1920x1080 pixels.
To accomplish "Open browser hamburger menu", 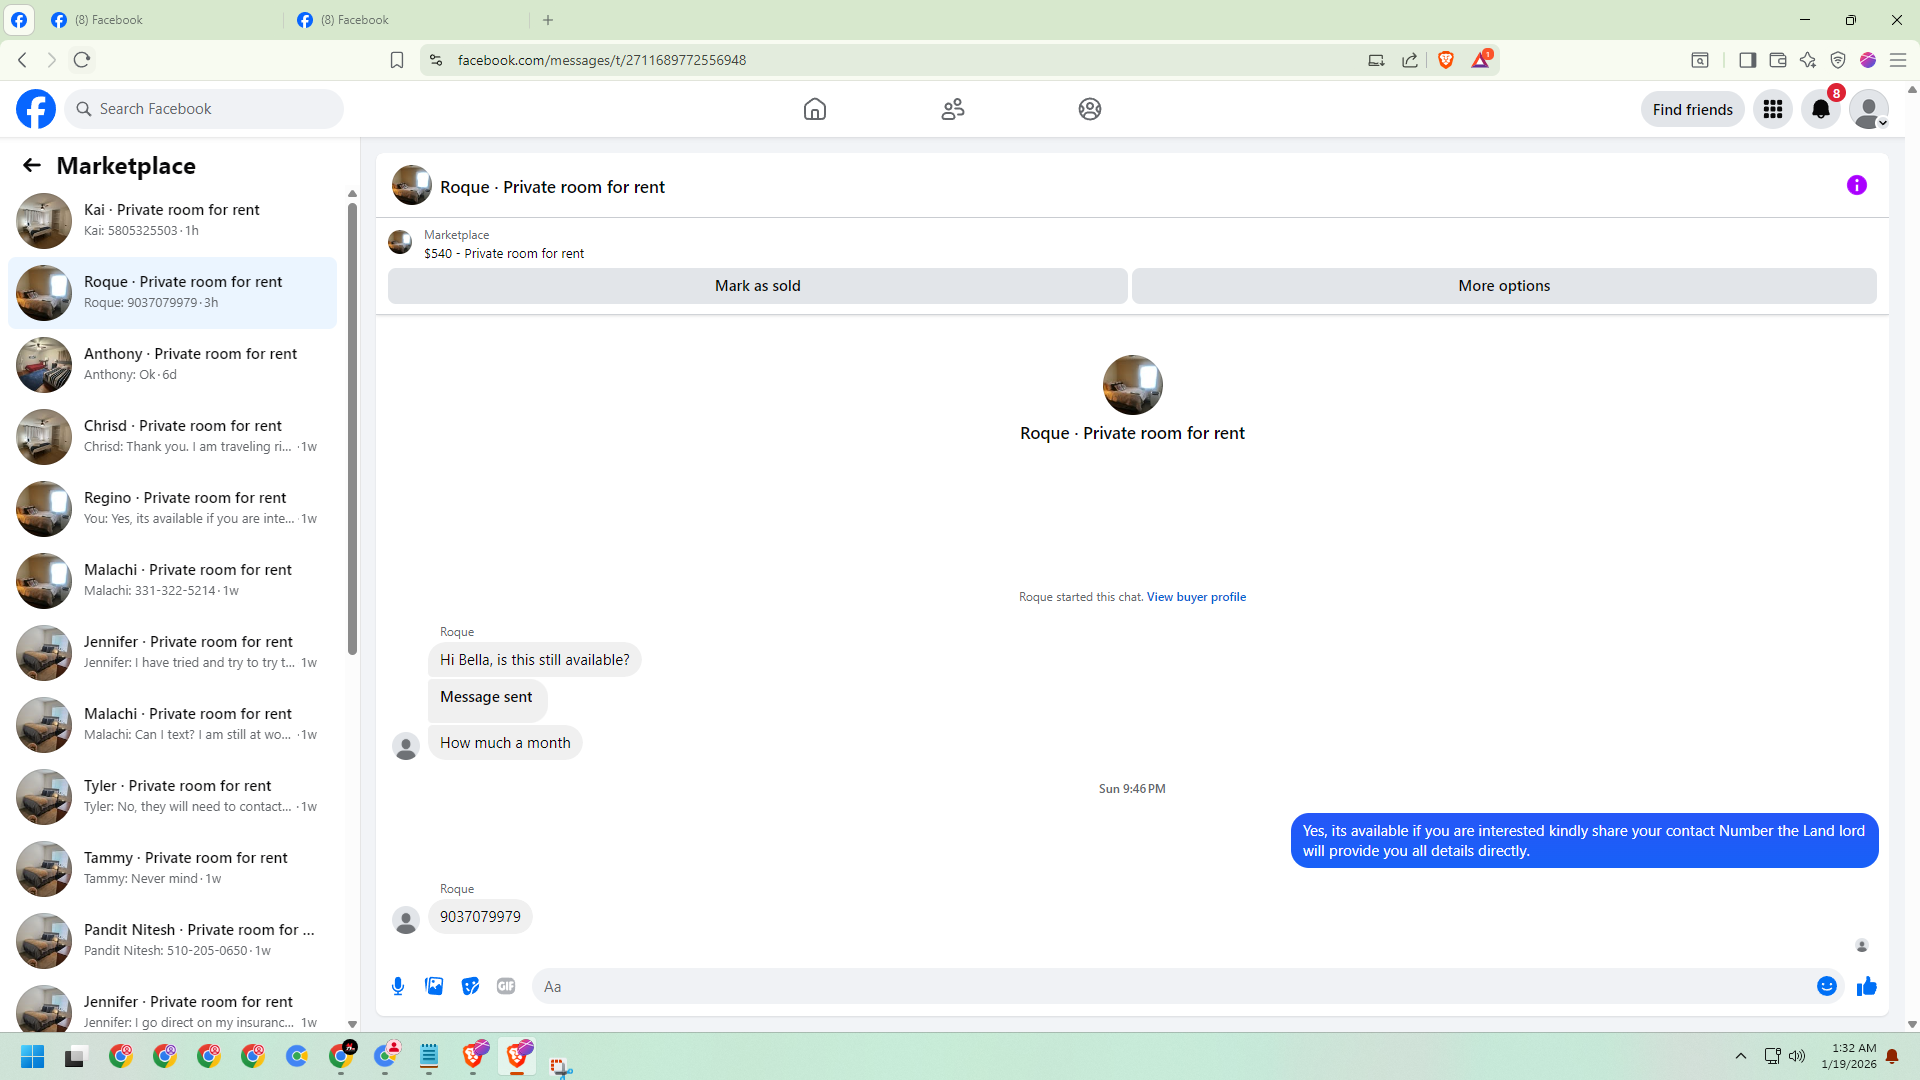I will point(1898,60).
